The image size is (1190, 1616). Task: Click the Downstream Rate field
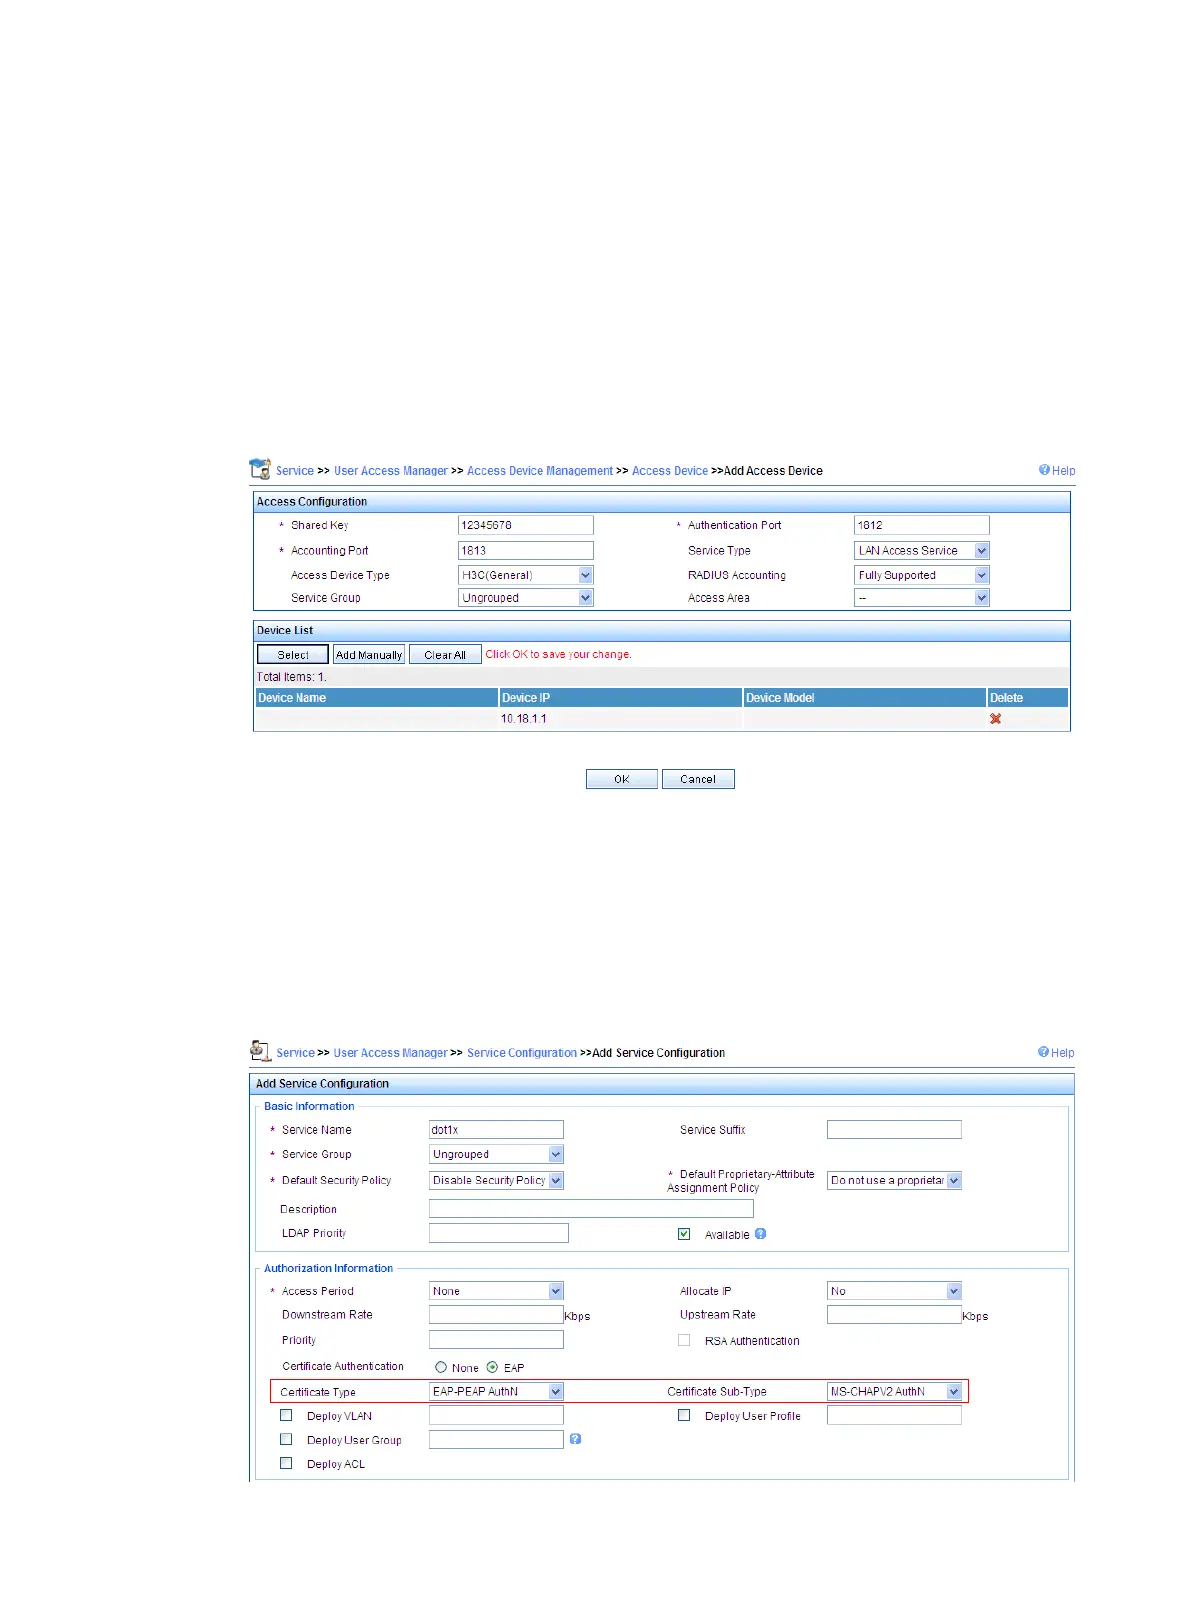497,1315
